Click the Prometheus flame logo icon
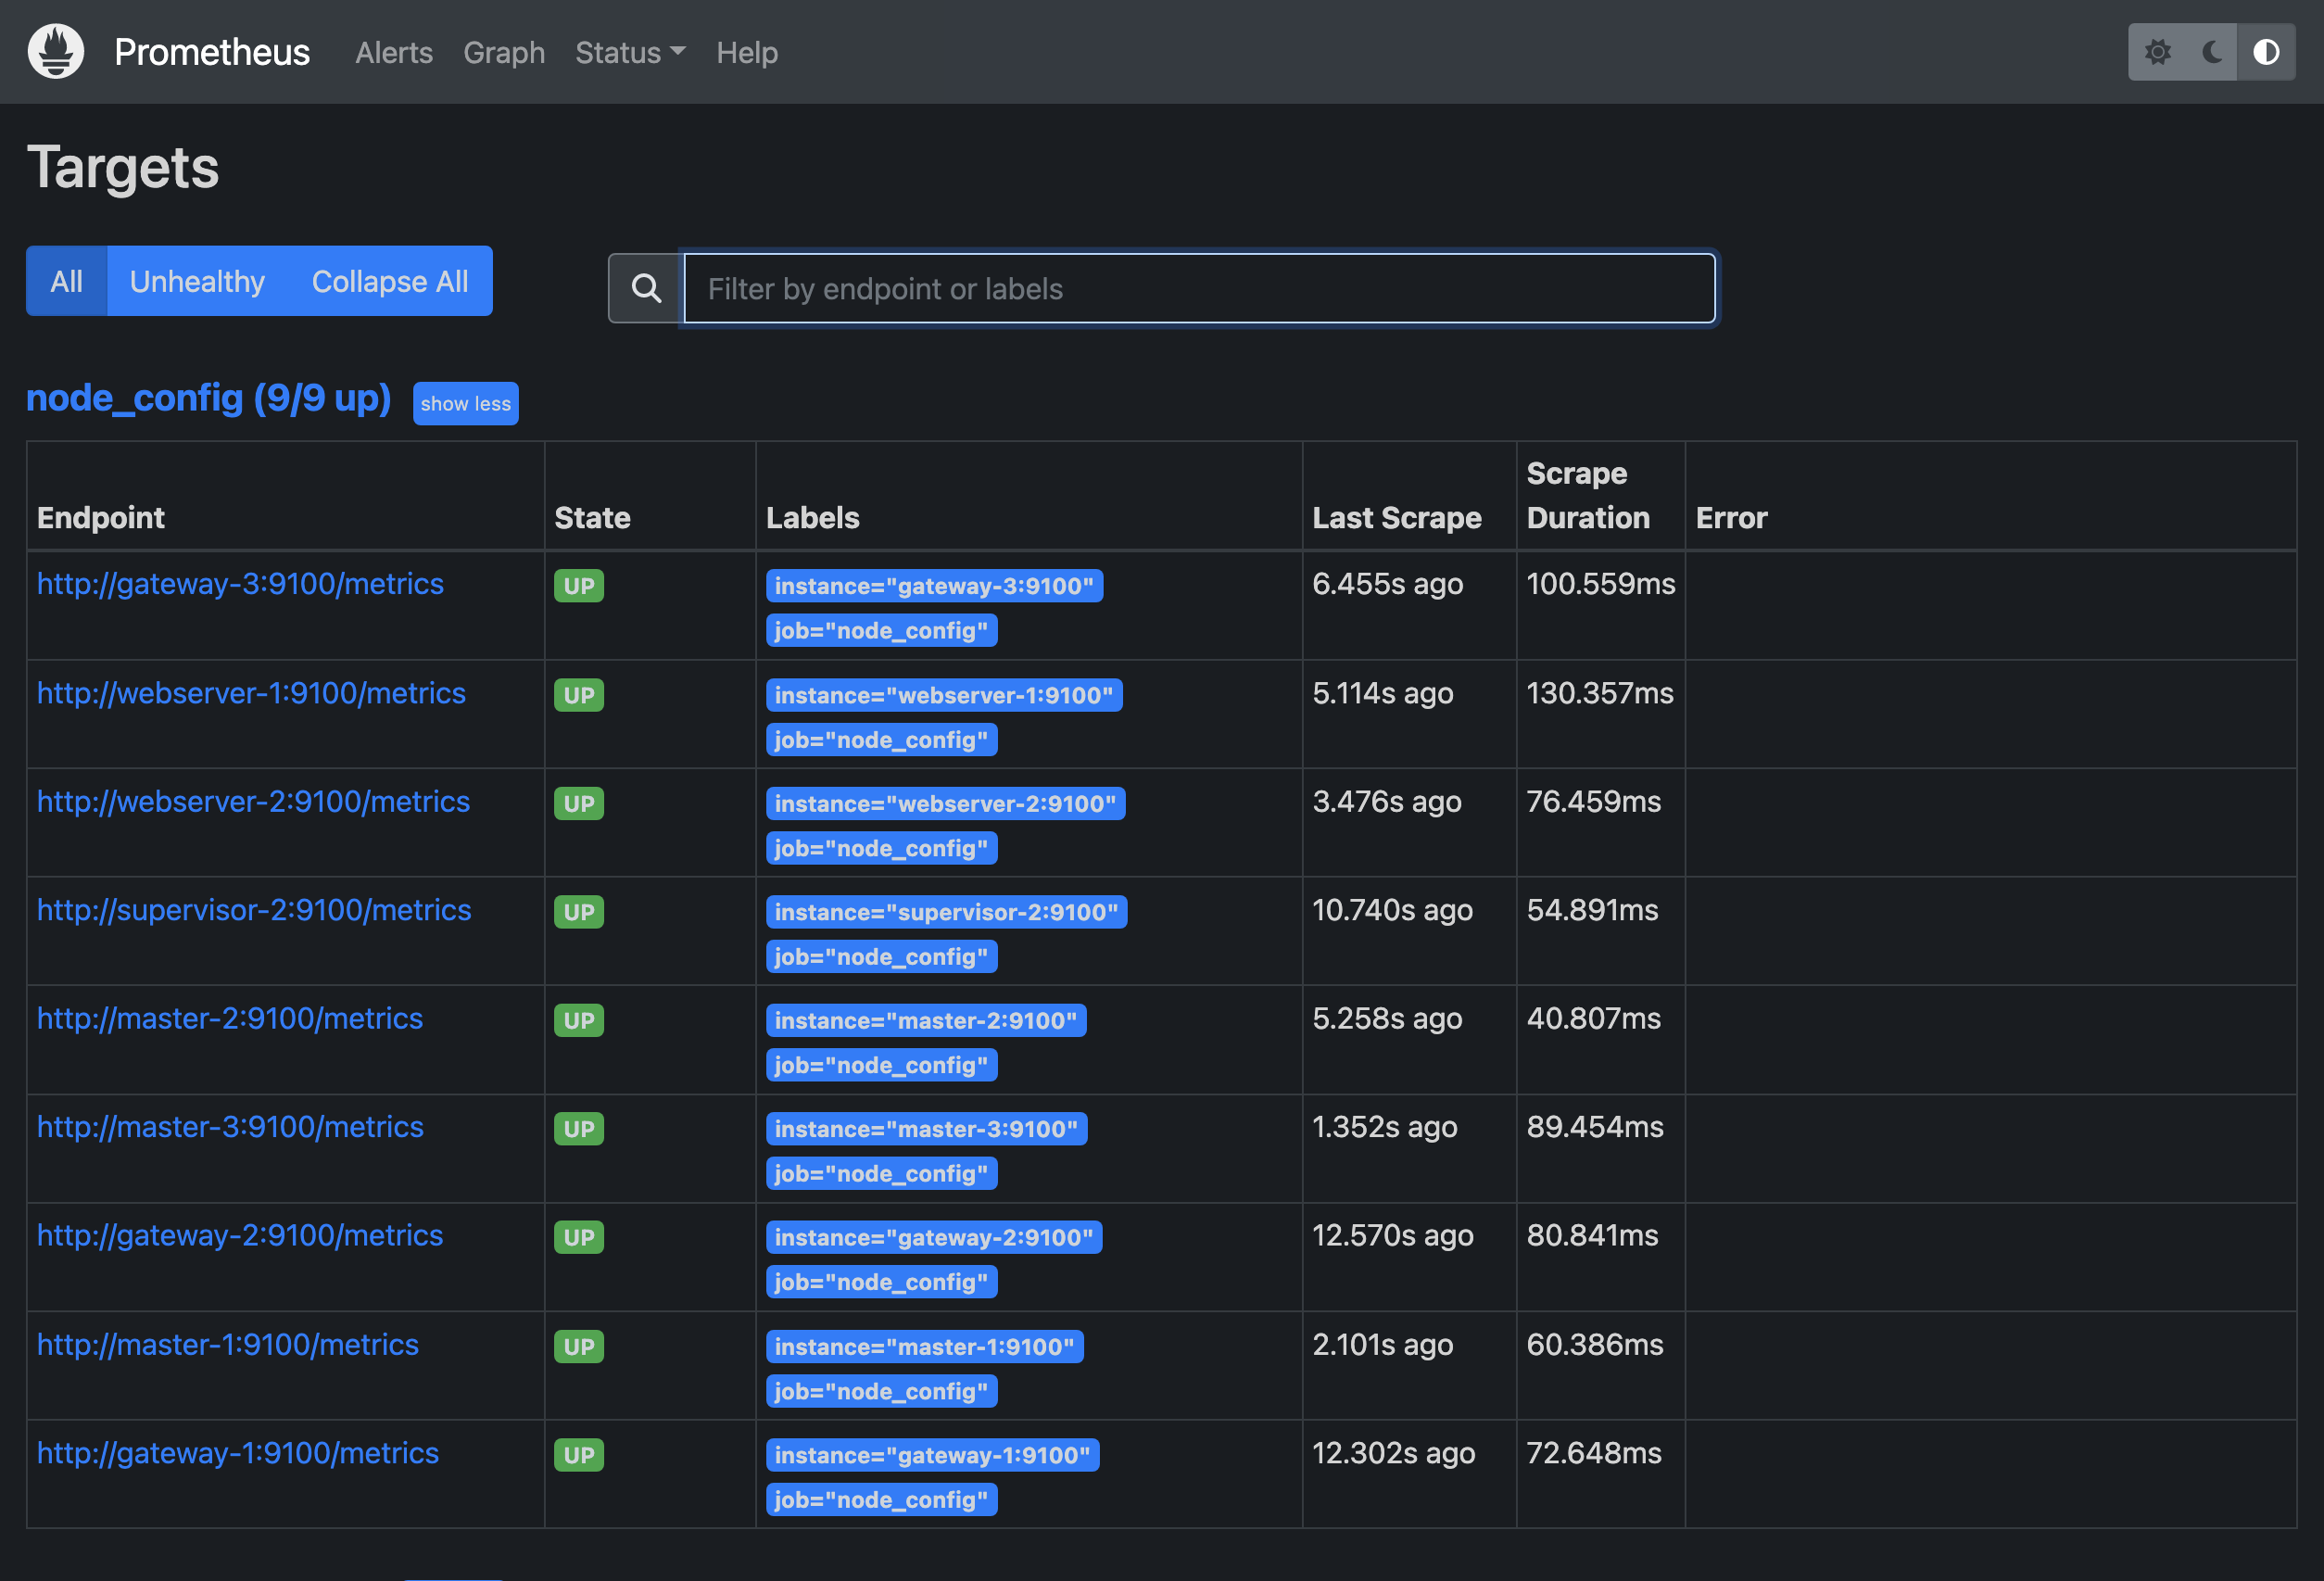 coord(56,51)
